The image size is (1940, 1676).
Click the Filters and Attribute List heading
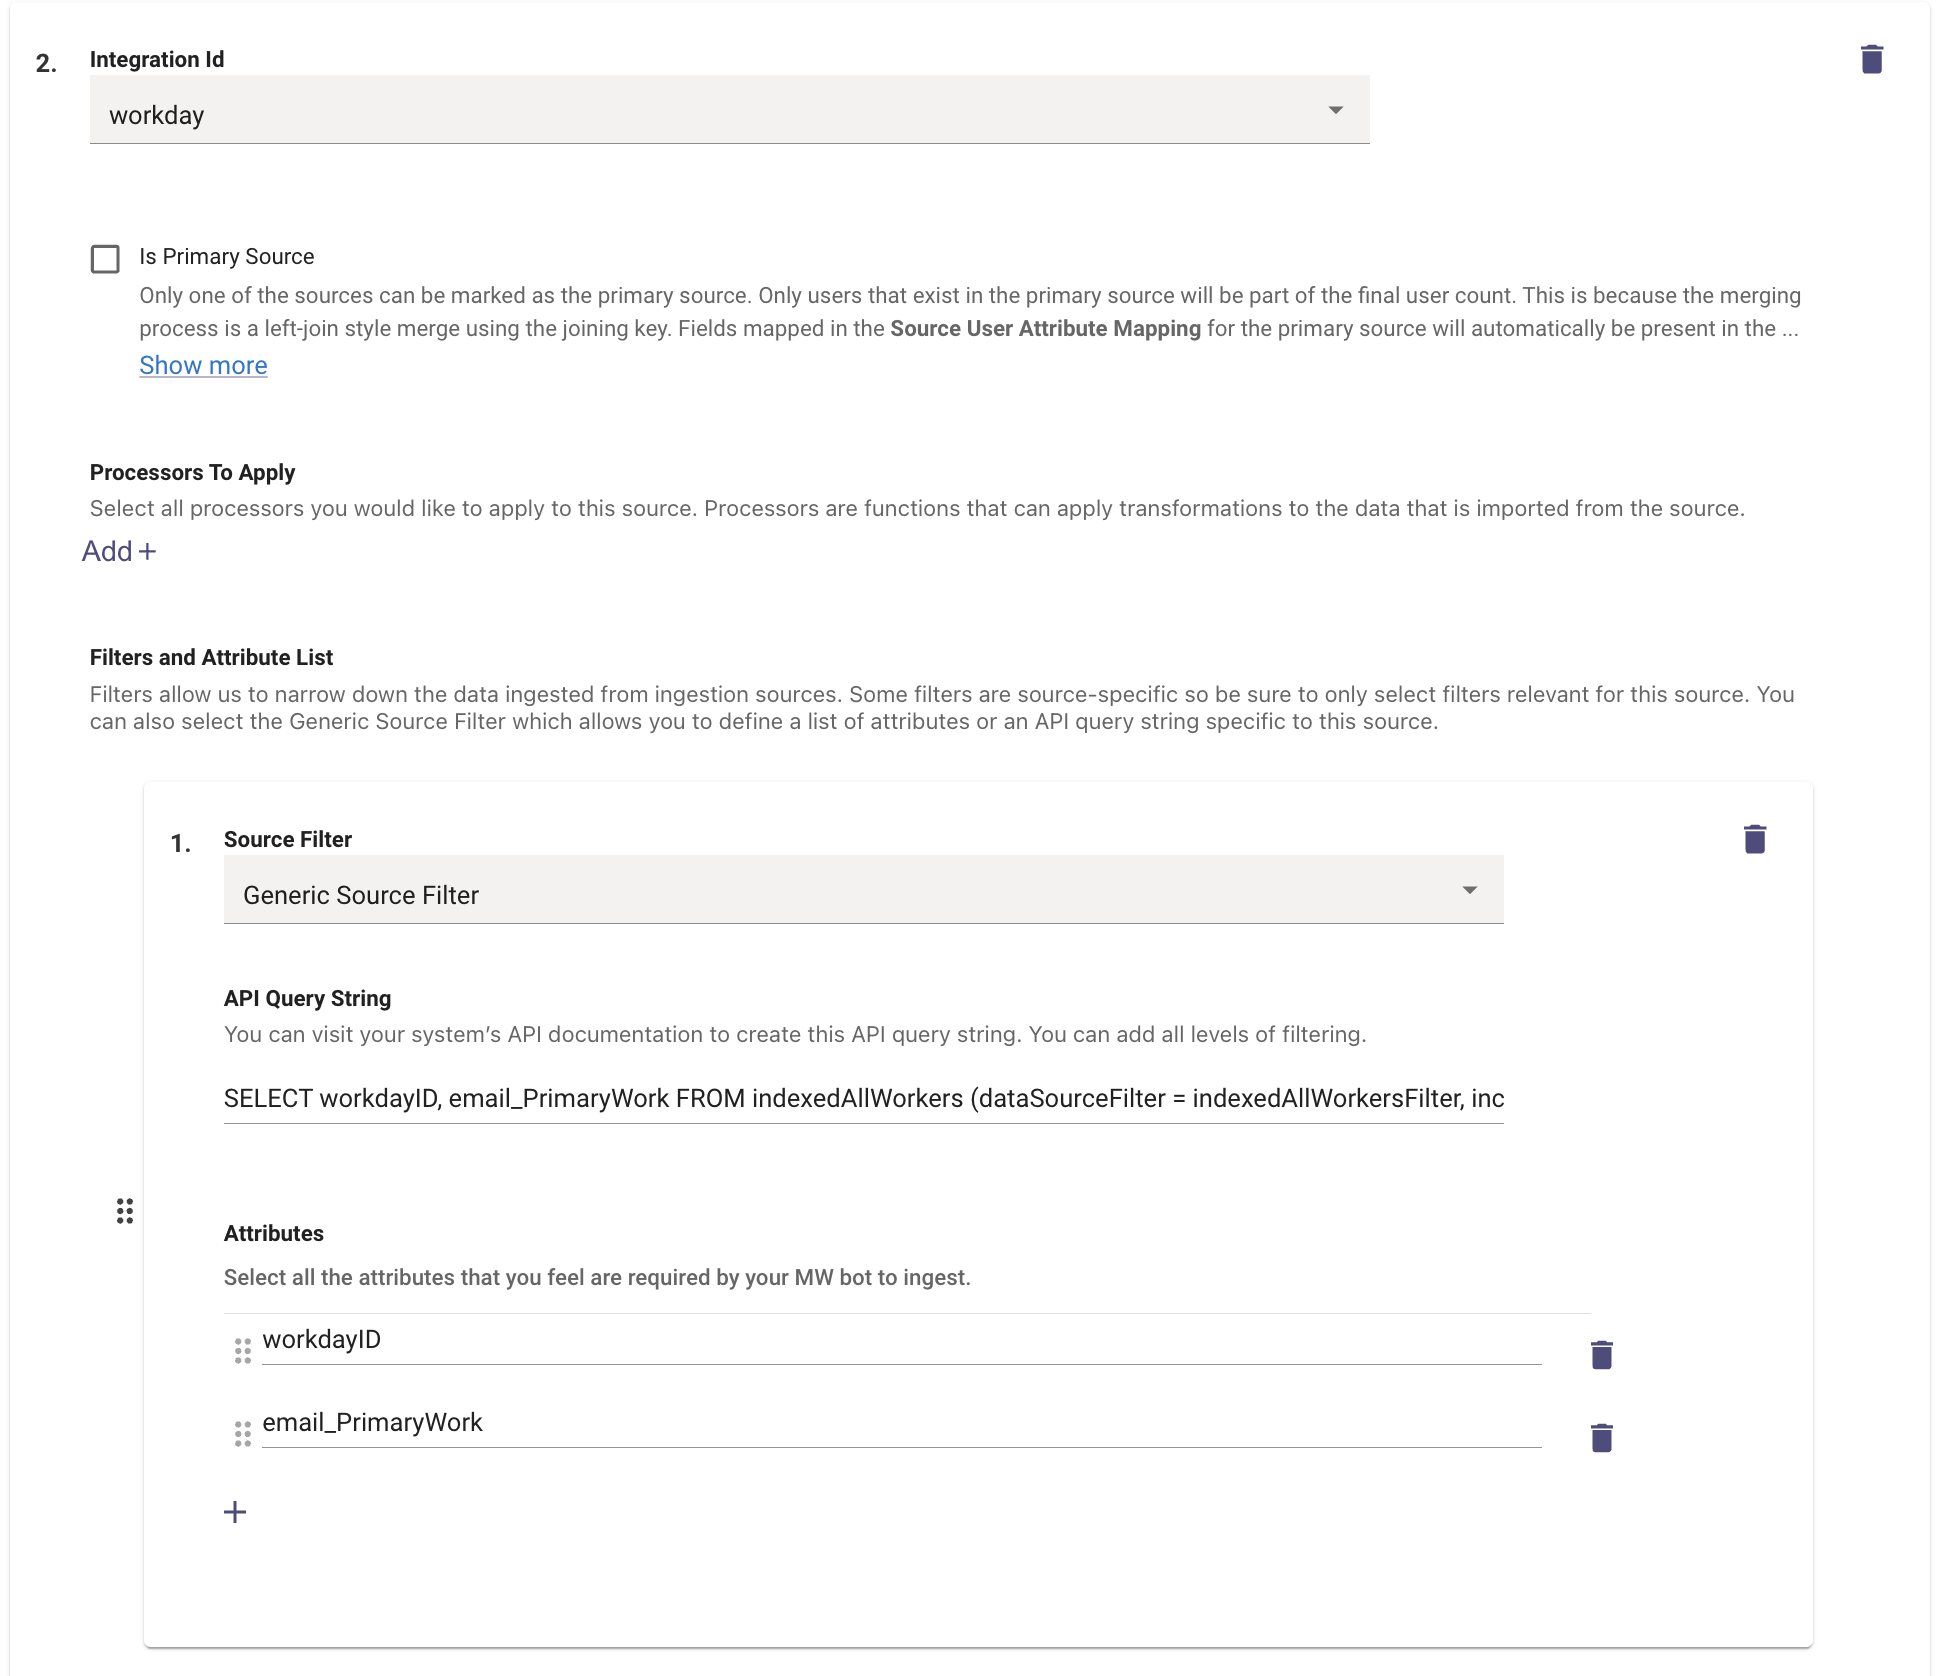(211, 658)
